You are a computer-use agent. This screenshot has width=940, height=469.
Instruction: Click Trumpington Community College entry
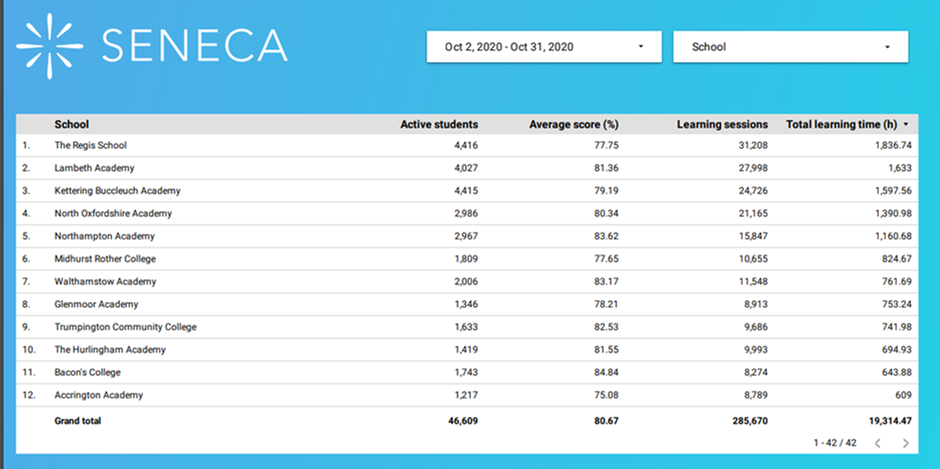point(125,327)
